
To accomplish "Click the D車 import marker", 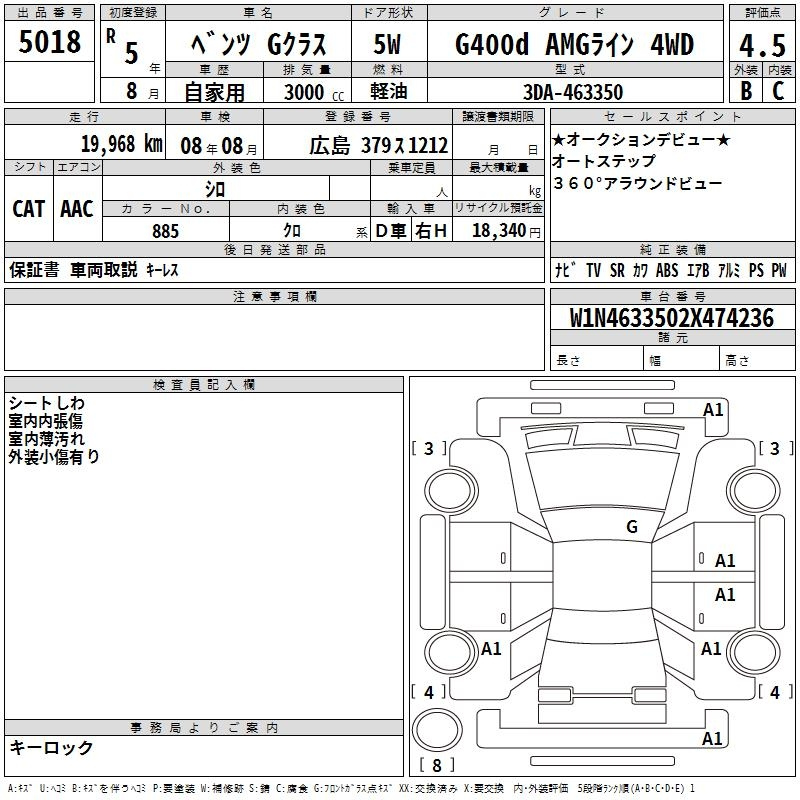I will 390,231.
